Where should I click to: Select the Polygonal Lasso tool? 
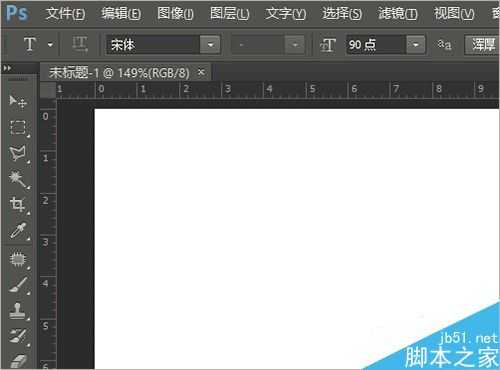(x=18, y=153)
